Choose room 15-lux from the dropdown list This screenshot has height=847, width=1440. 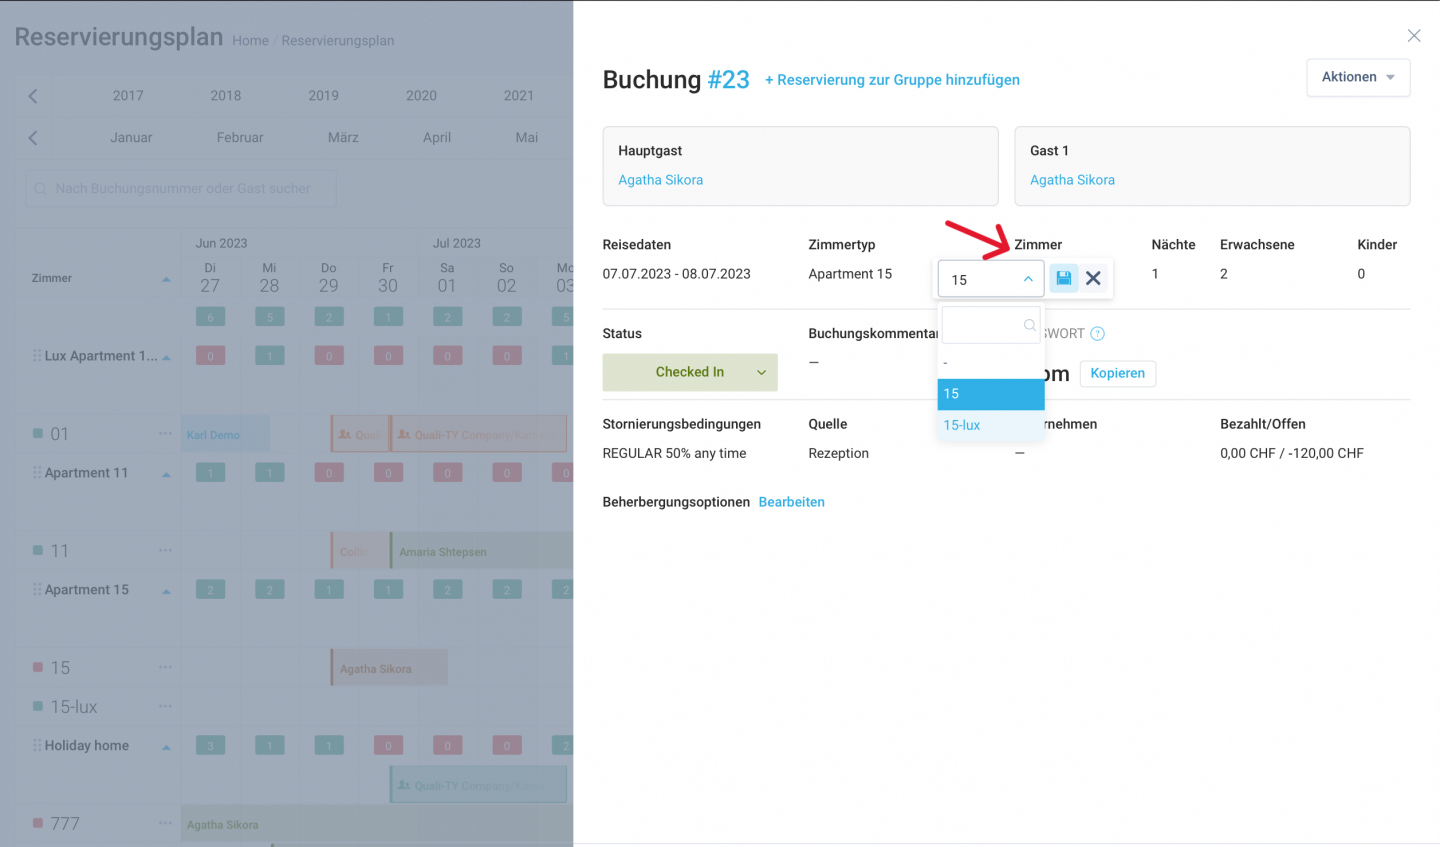[991, 425]
